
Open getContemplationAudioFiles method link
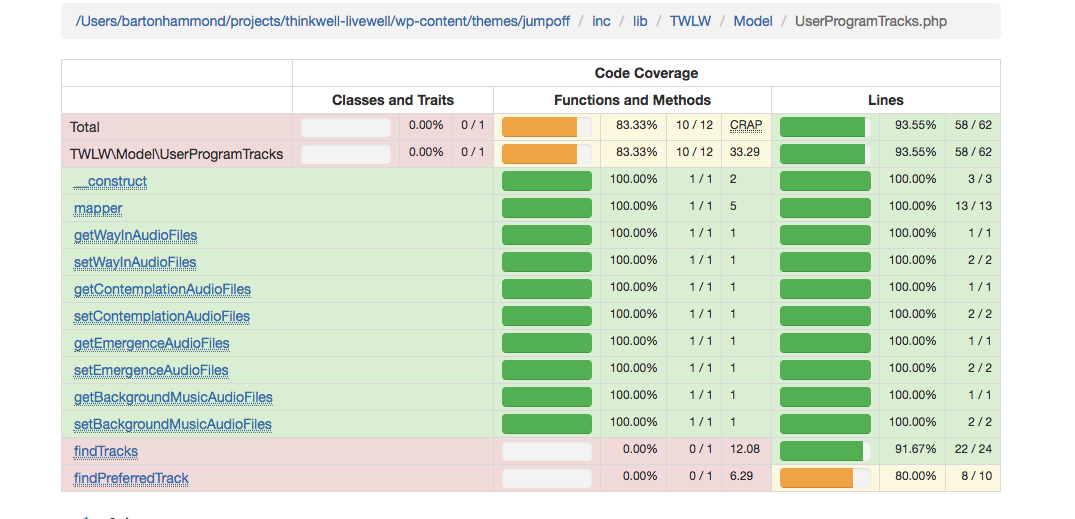coord(162,289)
